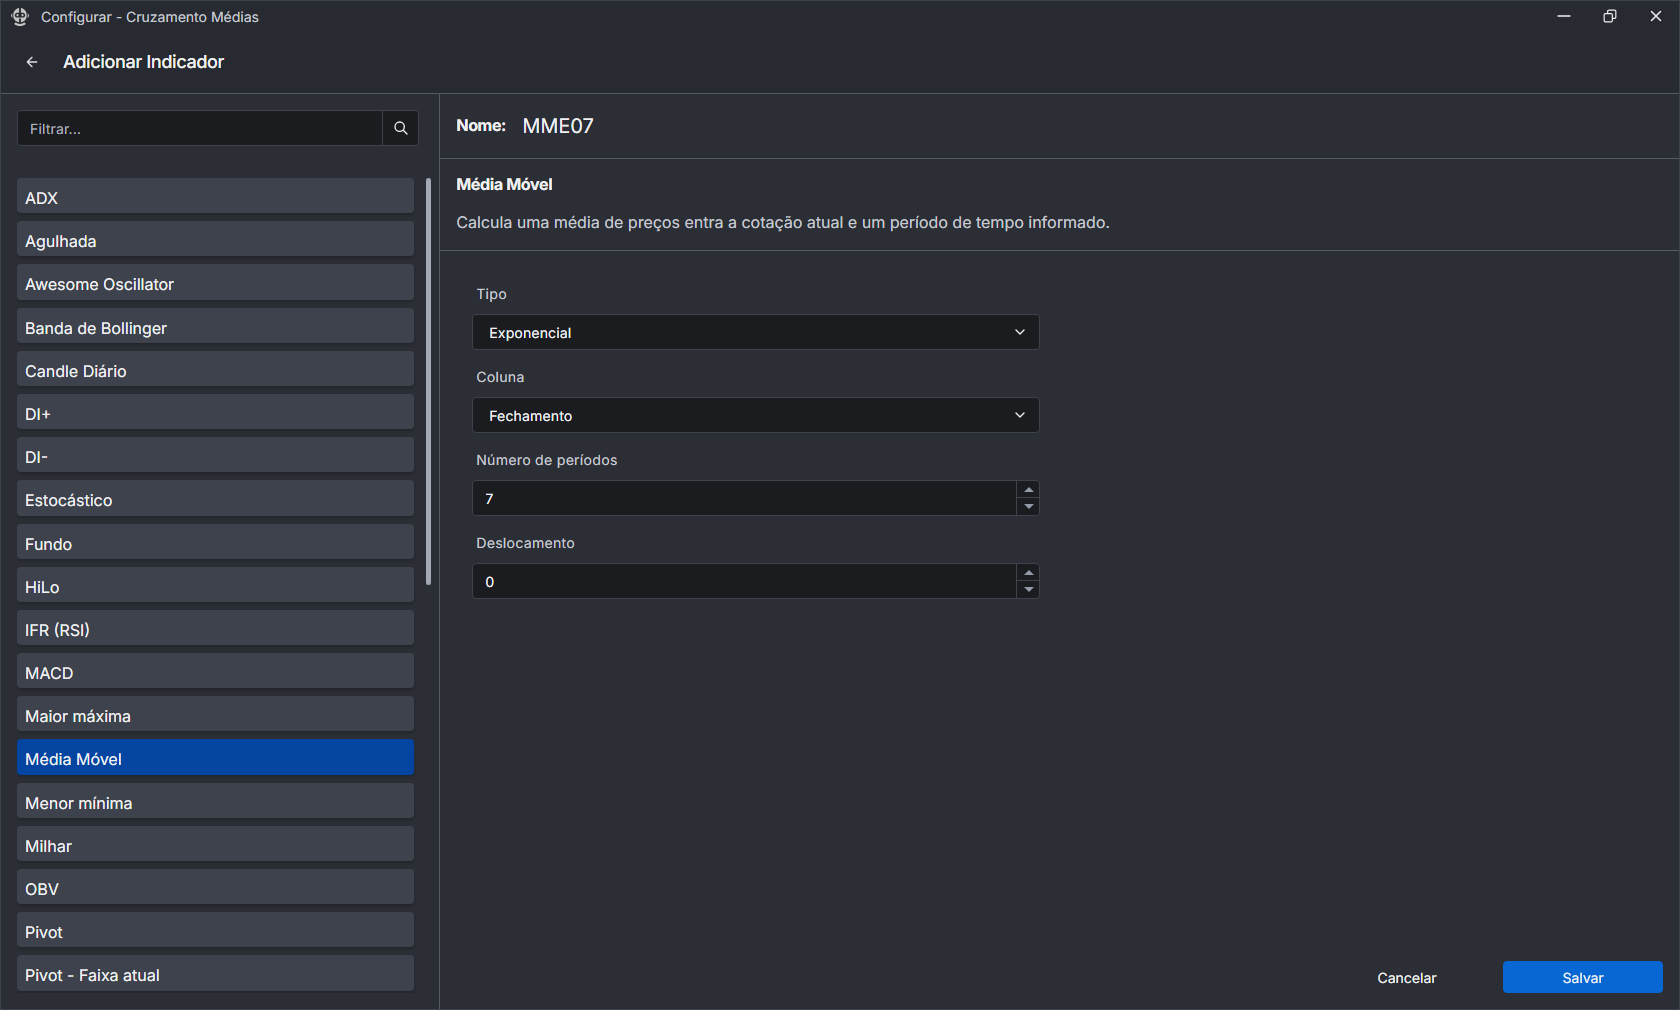Click the indicator list scrollbar
Viewport: 1680px width, 1010px height.
tap(428, 380)
